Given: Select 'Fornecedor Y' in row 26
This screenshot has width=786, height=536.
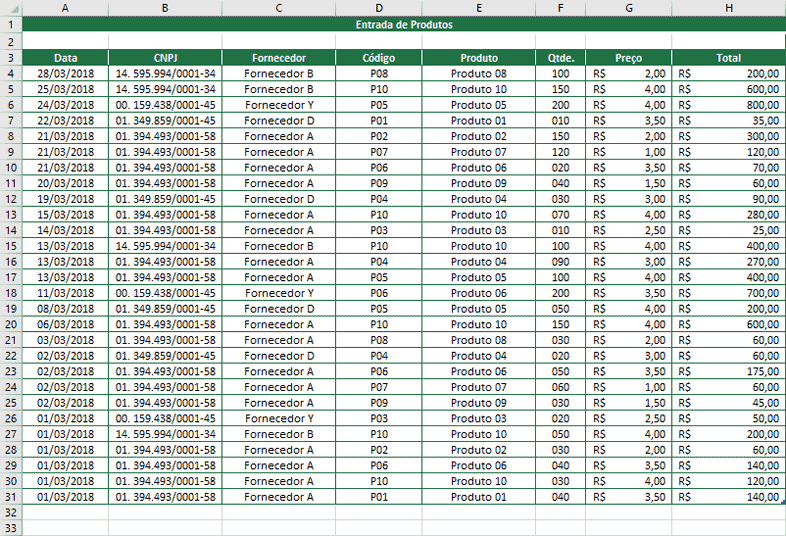Looking at the screenshot, I should tap(279, 418).
